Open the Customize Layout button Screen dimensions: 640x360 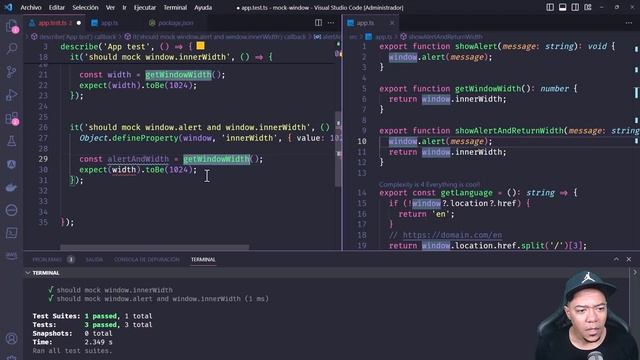click(x=588, y=7)
